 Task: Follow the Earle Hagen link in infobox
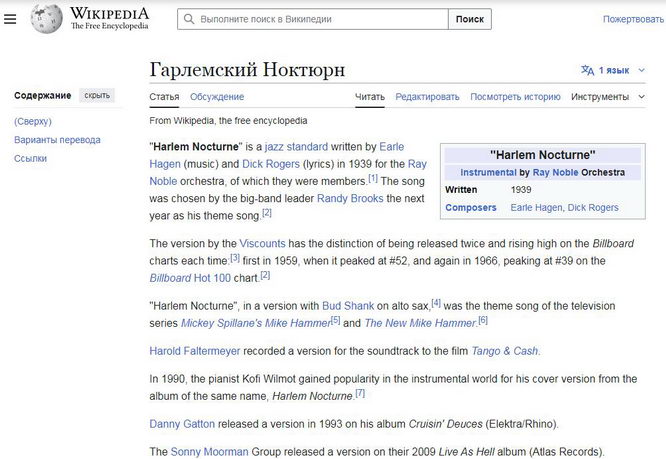pos(535,208)
